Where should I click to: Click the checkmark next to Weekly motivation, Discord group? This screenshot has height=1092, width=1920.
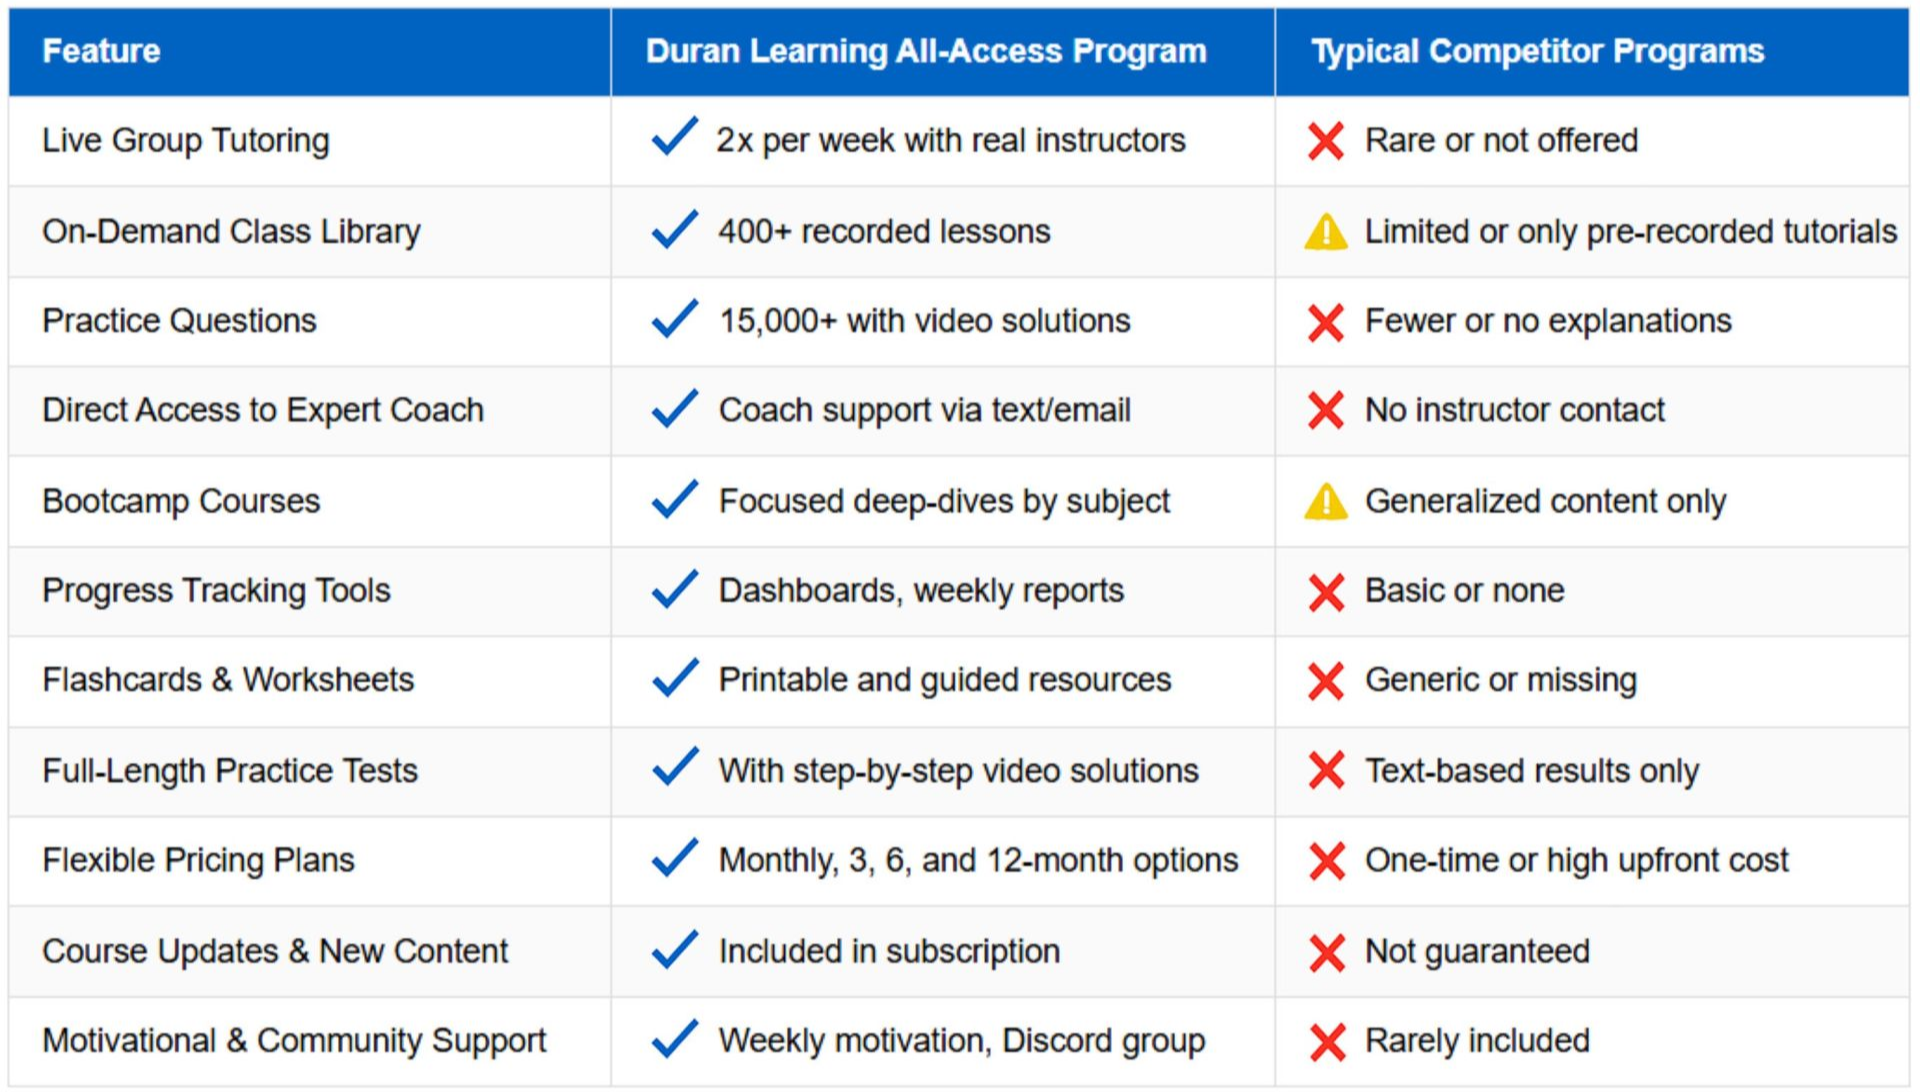[x=675, y=1039]
